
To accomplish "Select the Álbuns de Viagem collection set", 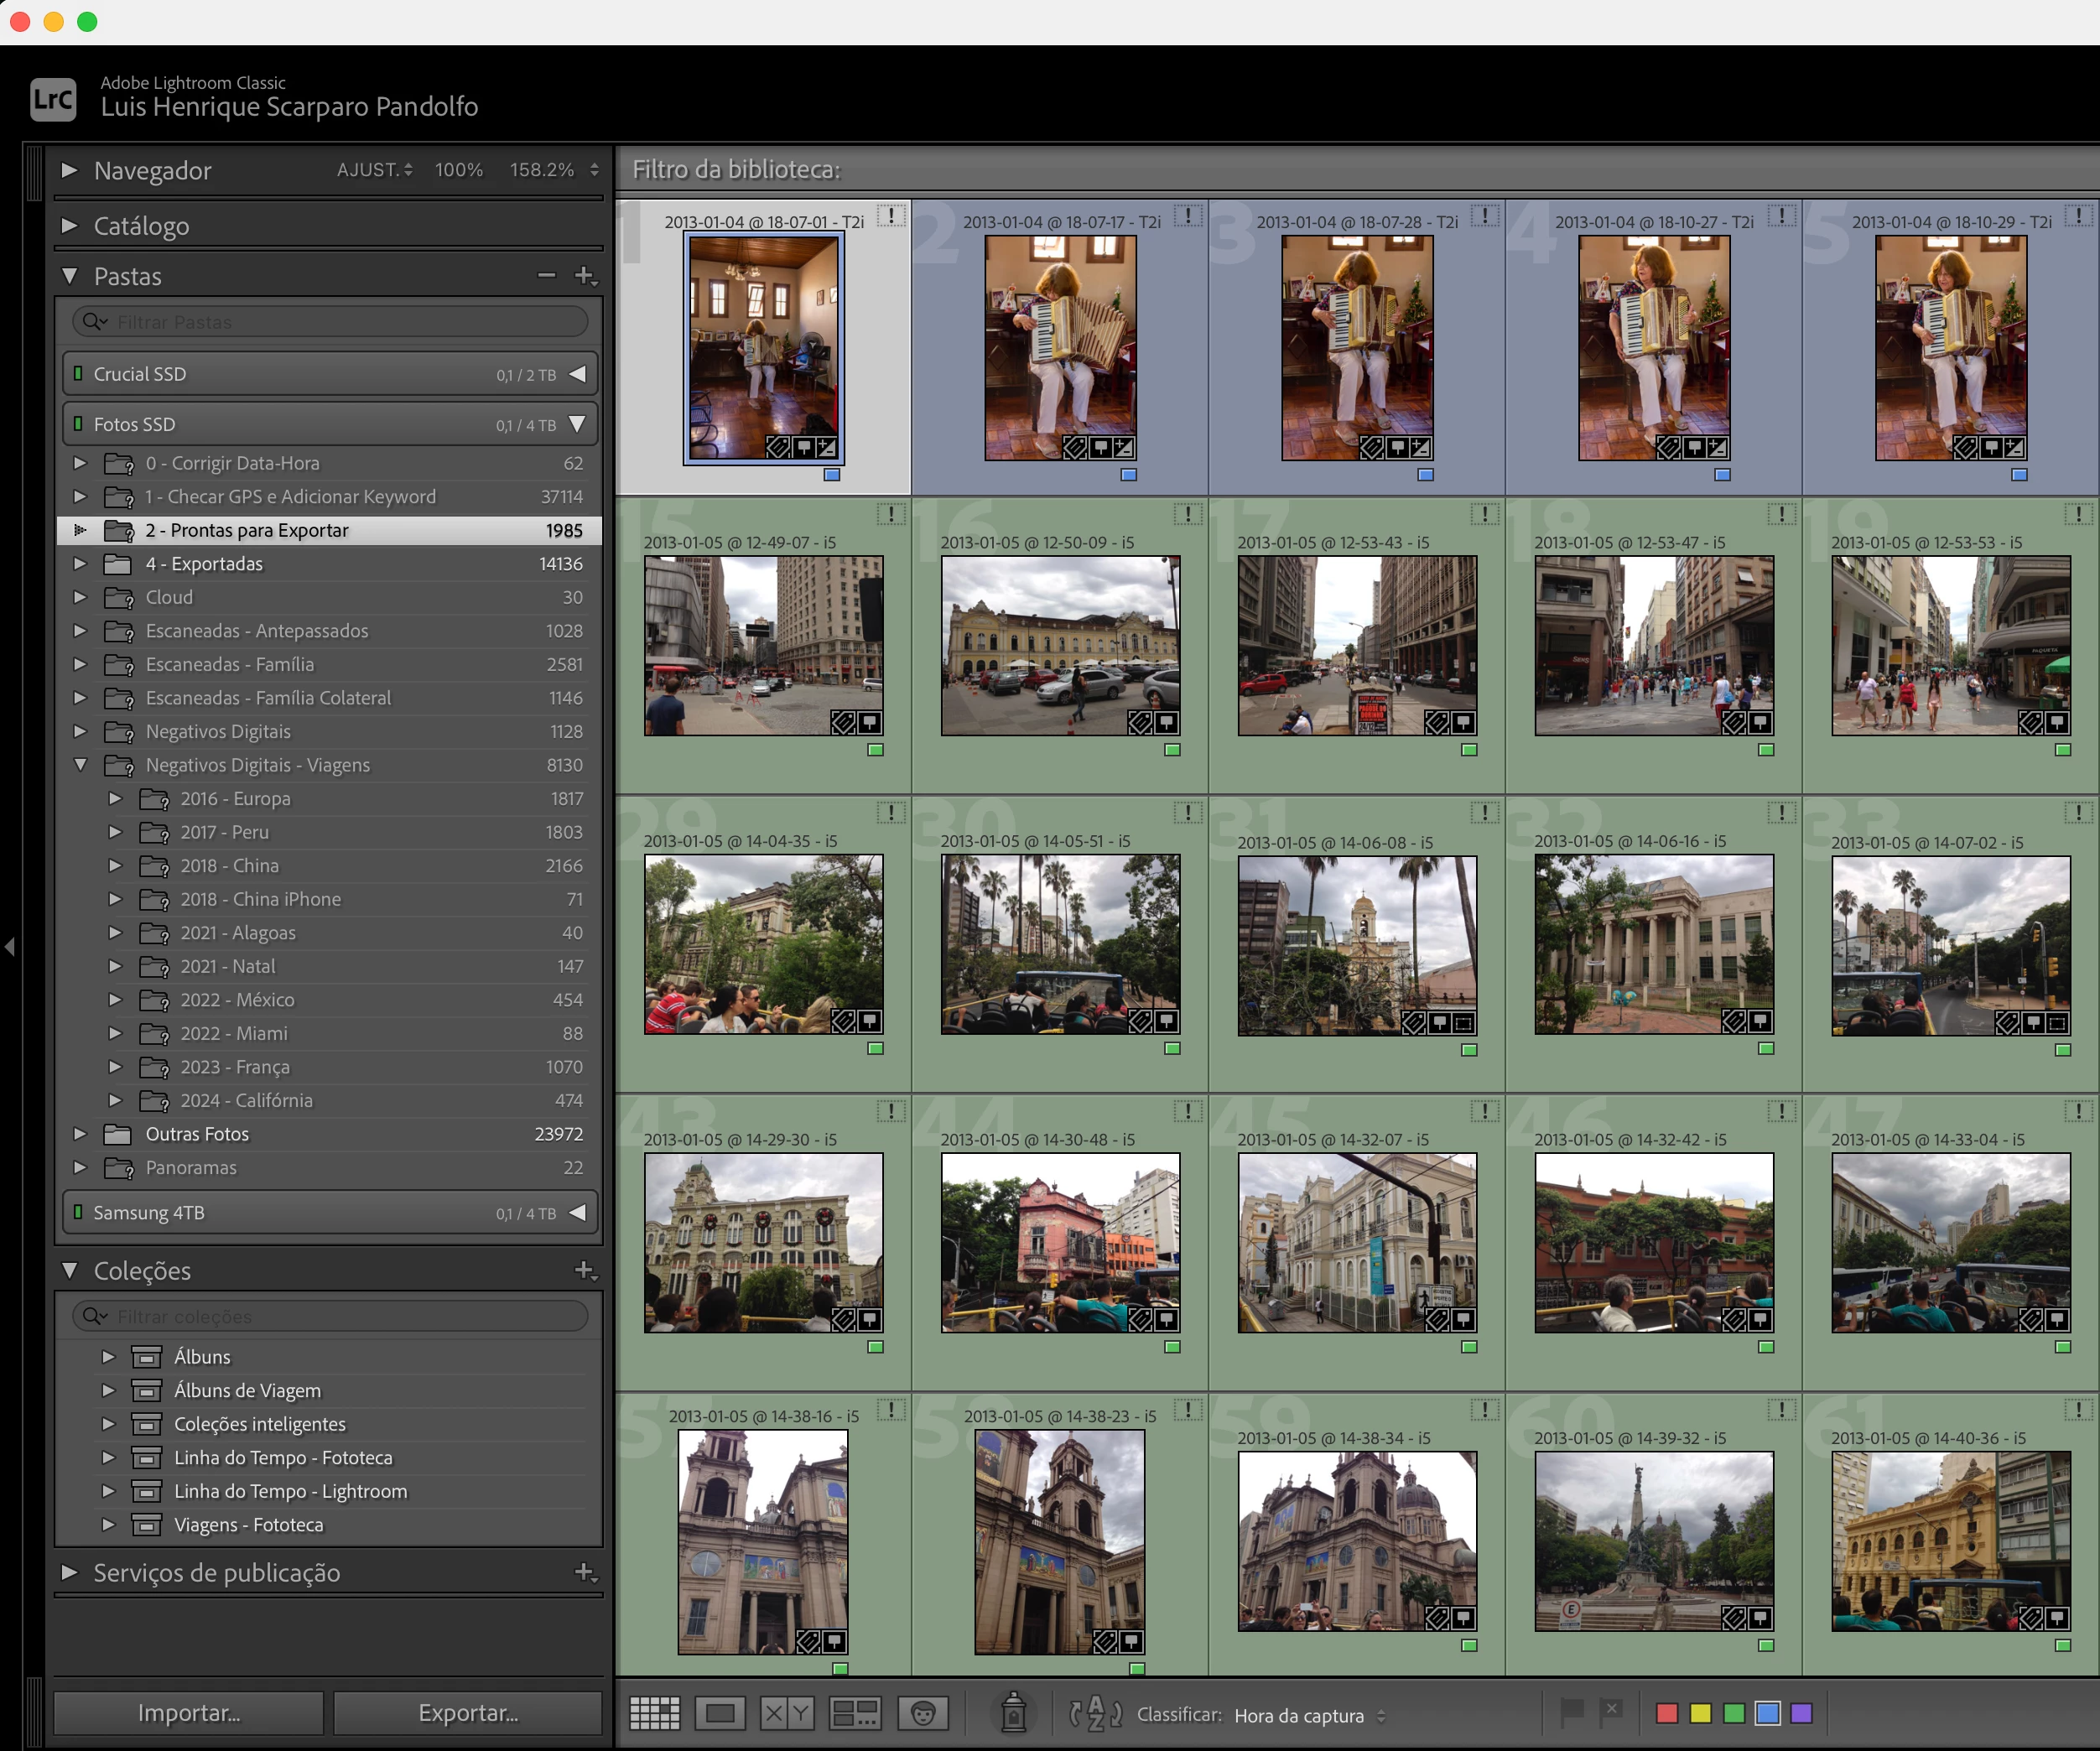I will 247,1390.
